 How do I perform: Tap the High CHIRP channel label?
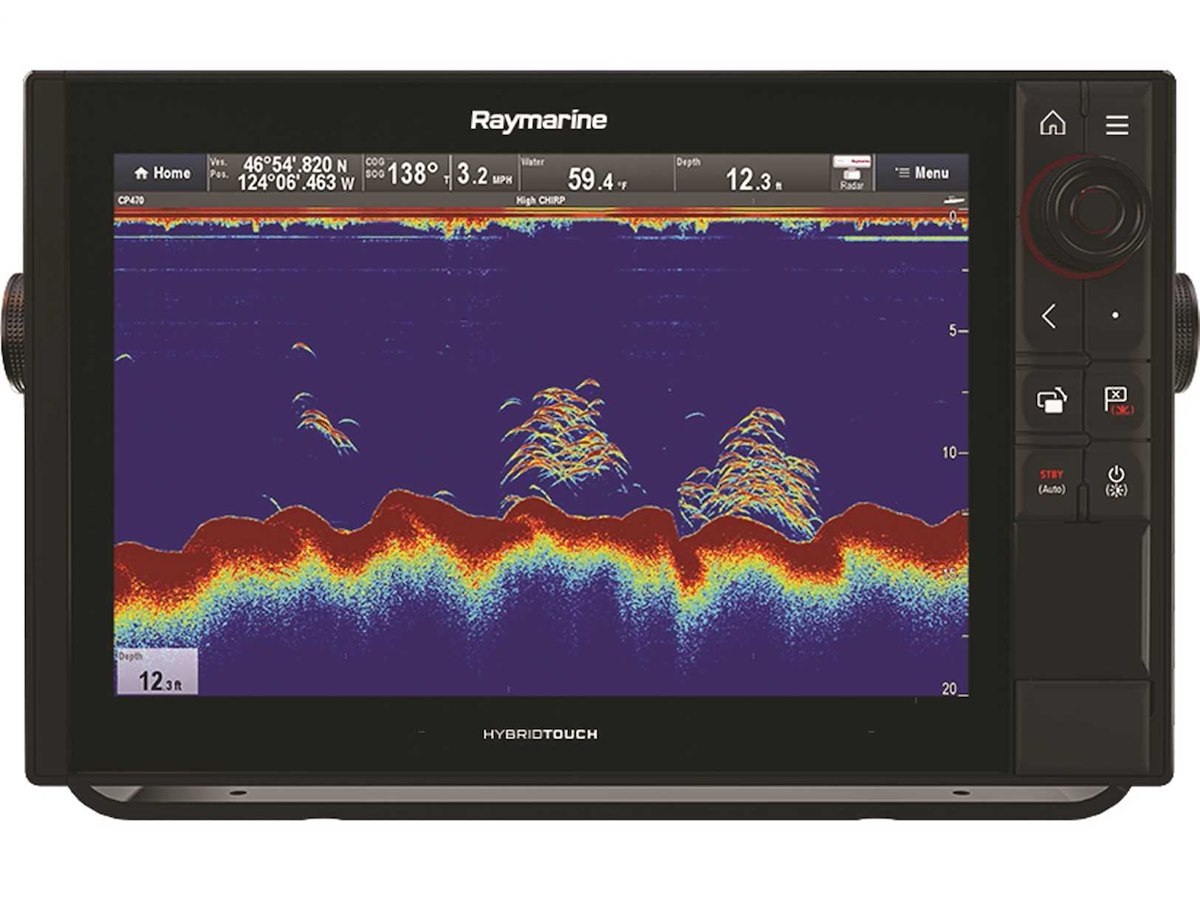tap(540, 200)
